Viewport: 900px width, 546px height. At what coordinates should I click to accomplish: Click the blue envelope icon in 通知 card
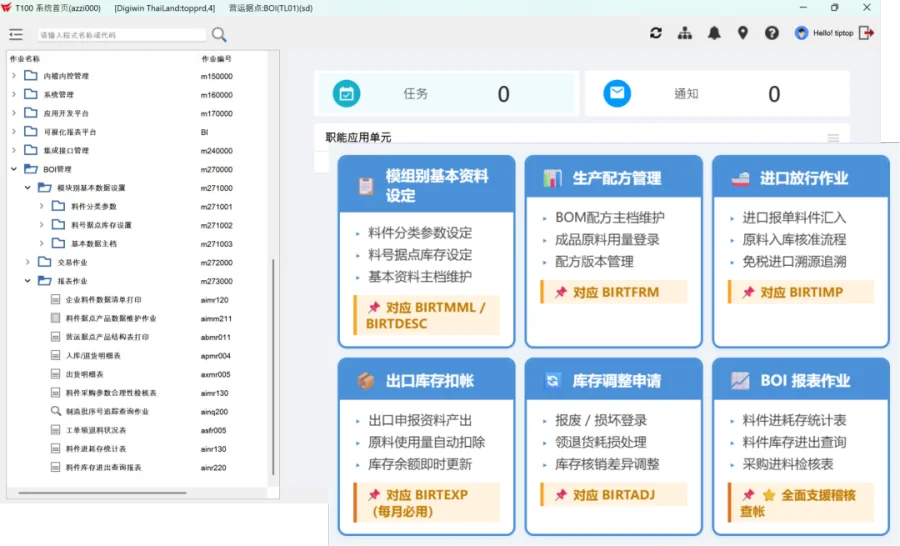(617, 94)
